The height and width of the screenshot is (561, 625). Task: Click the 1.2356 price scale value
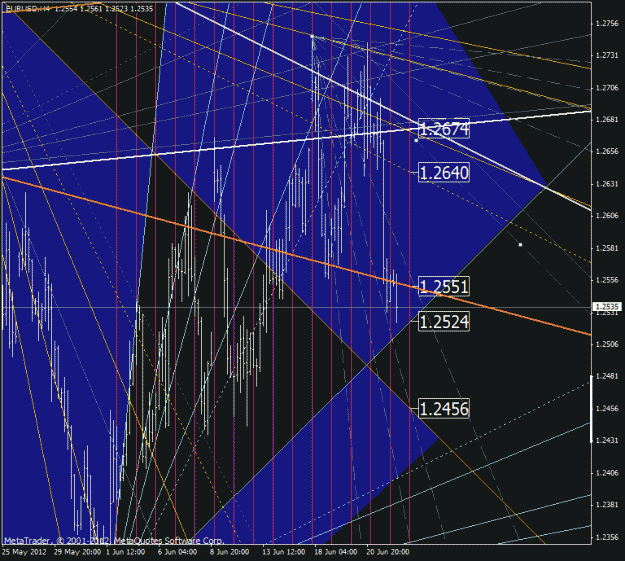(x=607, y=537)
